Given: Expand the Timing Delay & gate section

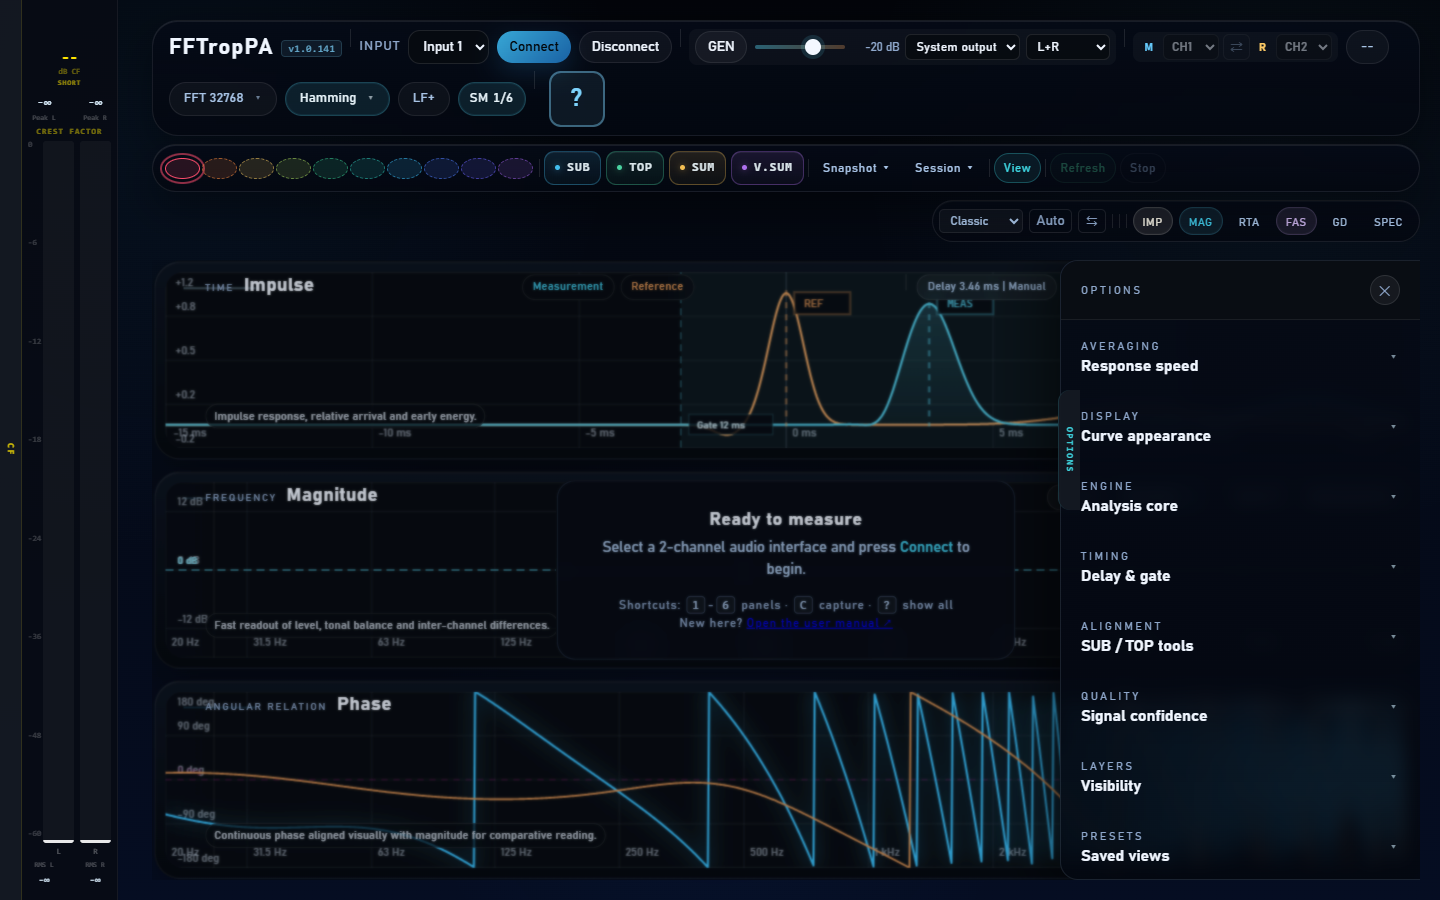Looking at the screenshot, I should 1240,567.
